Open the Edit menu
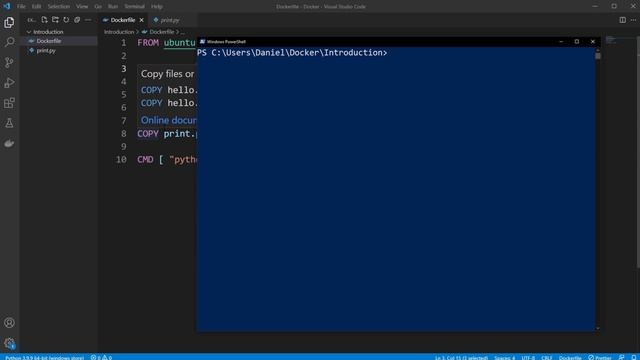The image size is (640, 360). [x=36, y=7]
